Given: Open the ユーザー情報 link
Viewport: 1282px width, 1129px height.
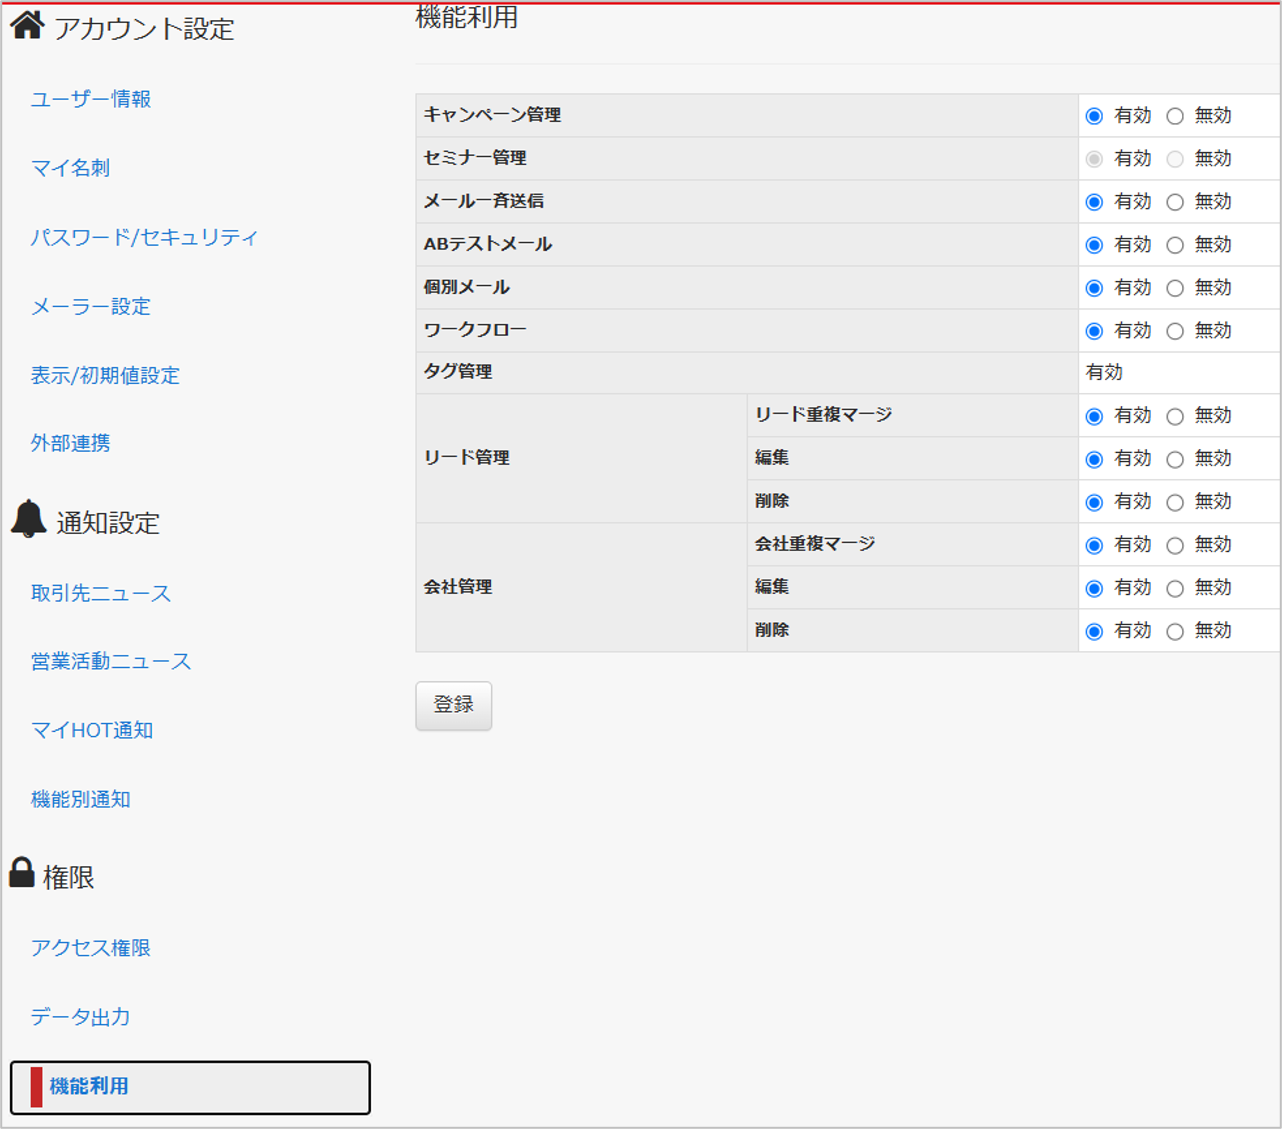Looking at the screenshot, I should coord(91,99).
